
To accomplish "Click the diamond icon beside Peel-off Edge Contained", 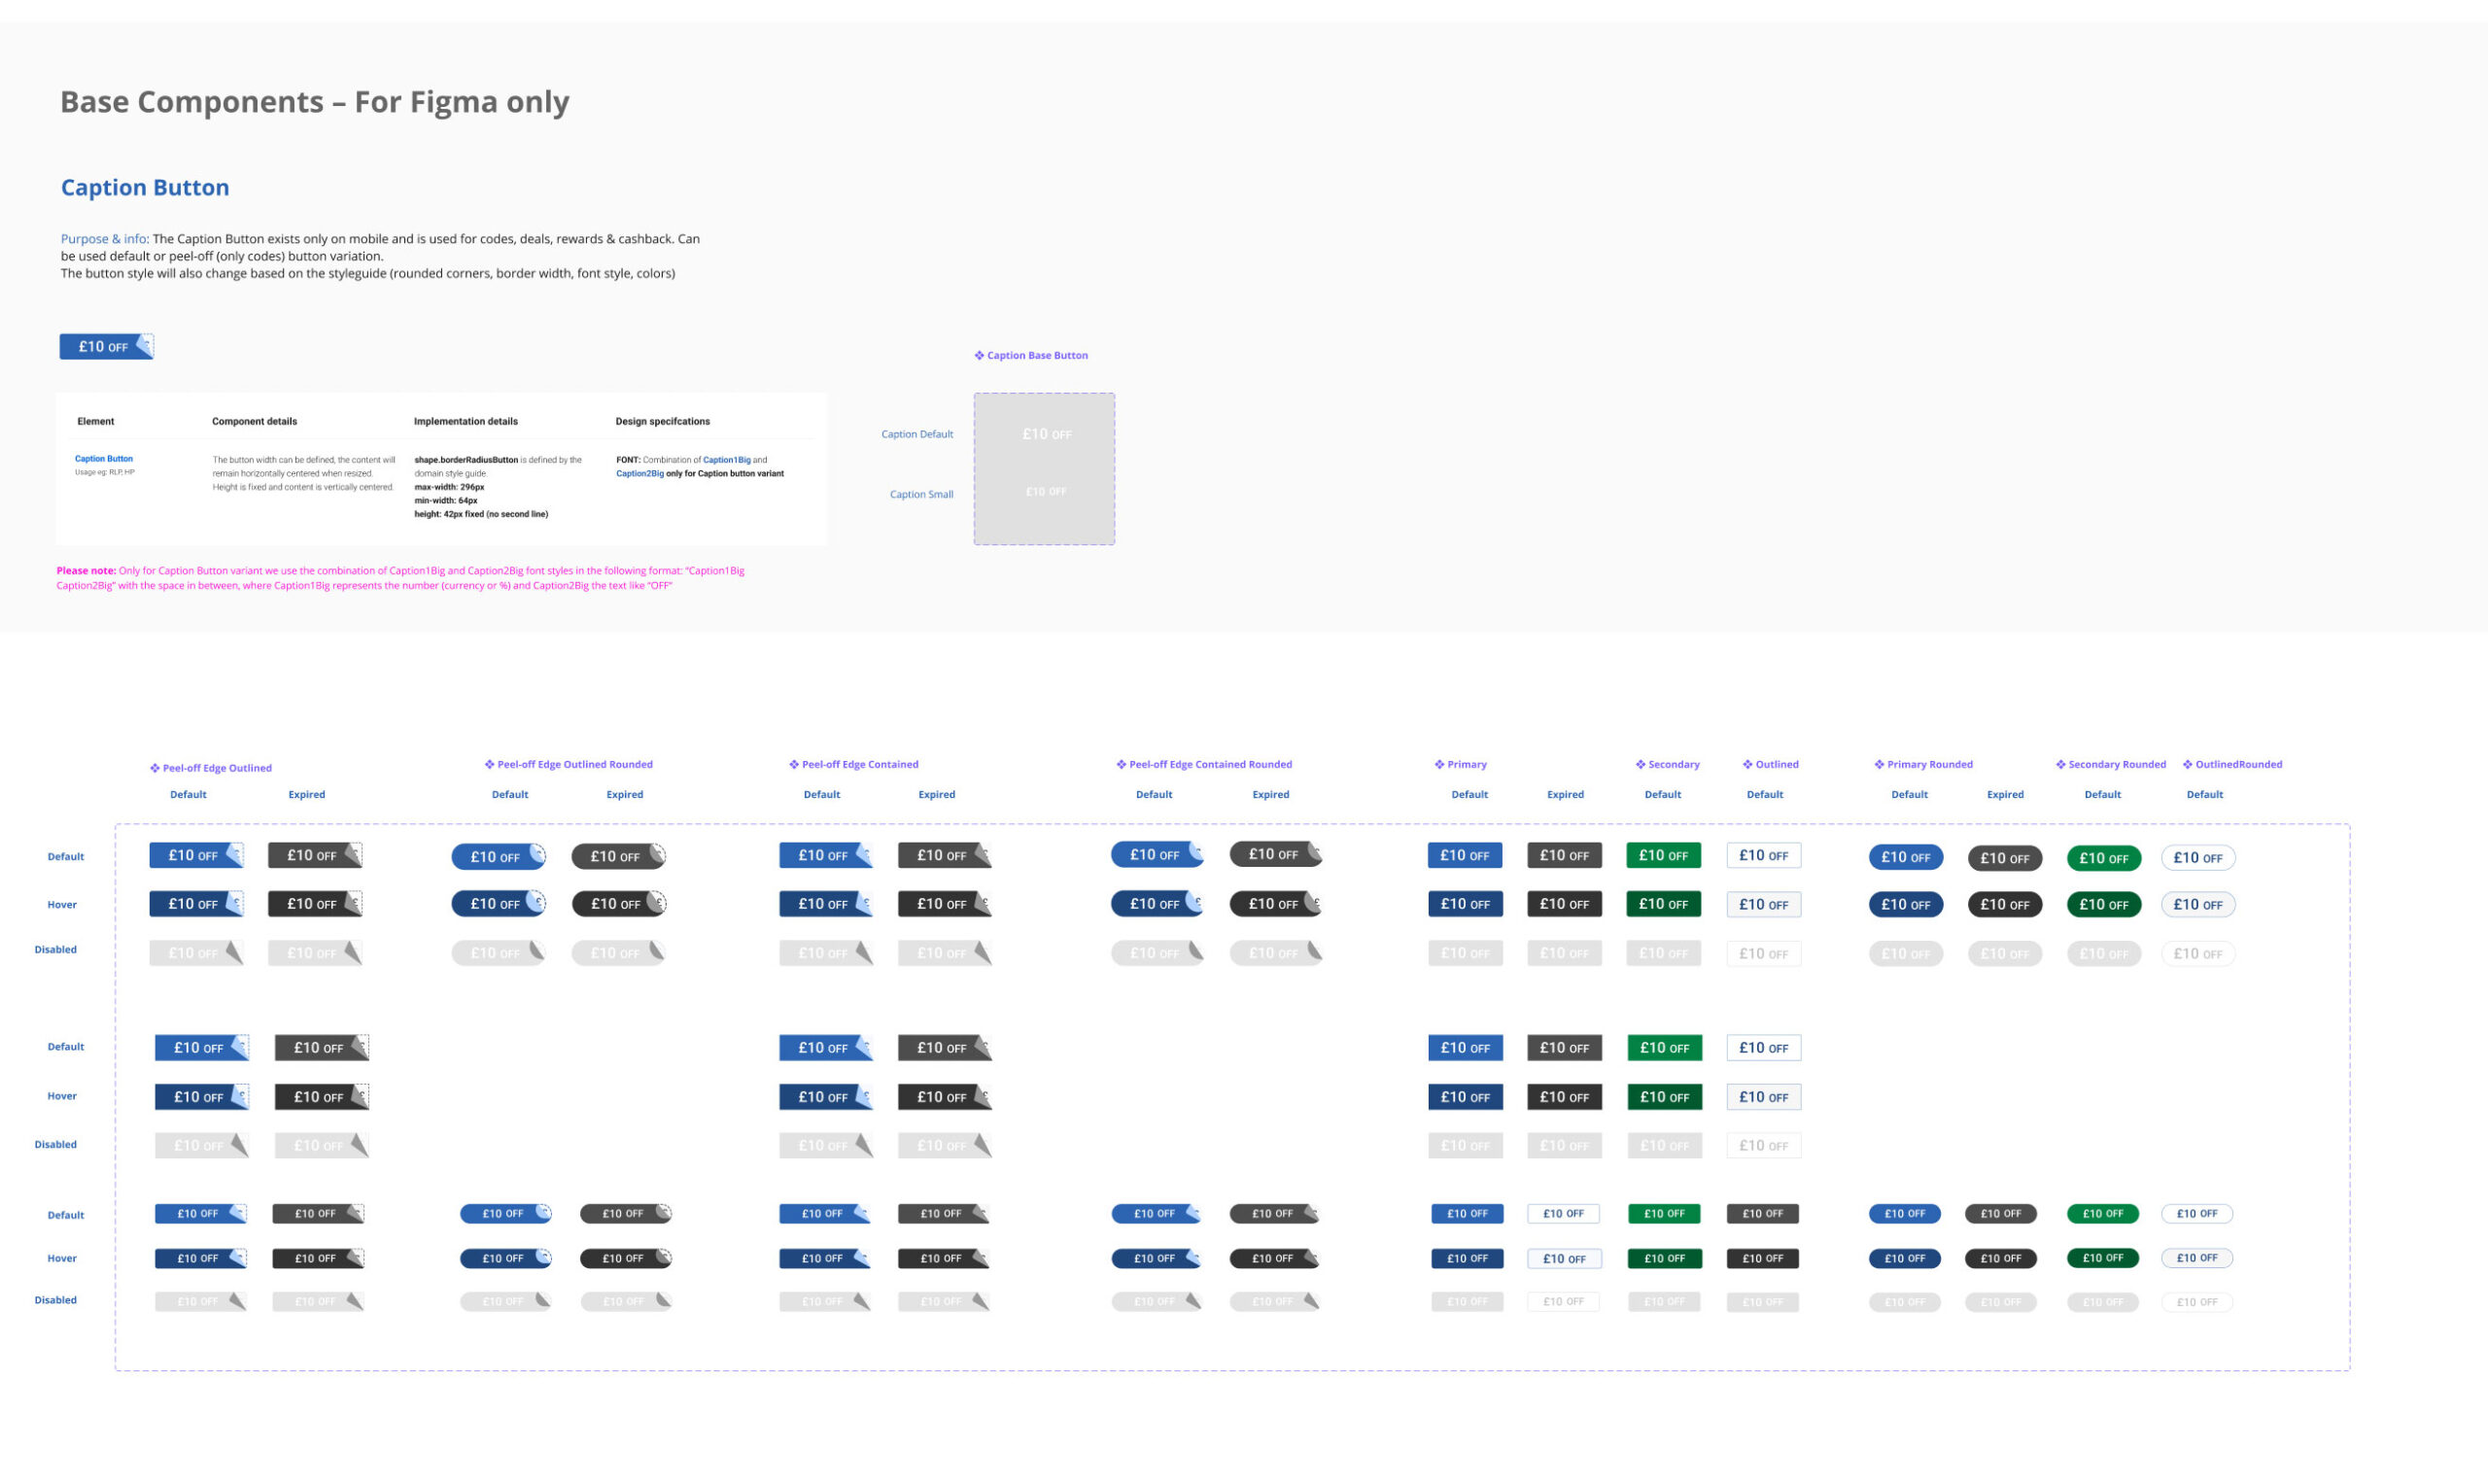I will (794, 764).
